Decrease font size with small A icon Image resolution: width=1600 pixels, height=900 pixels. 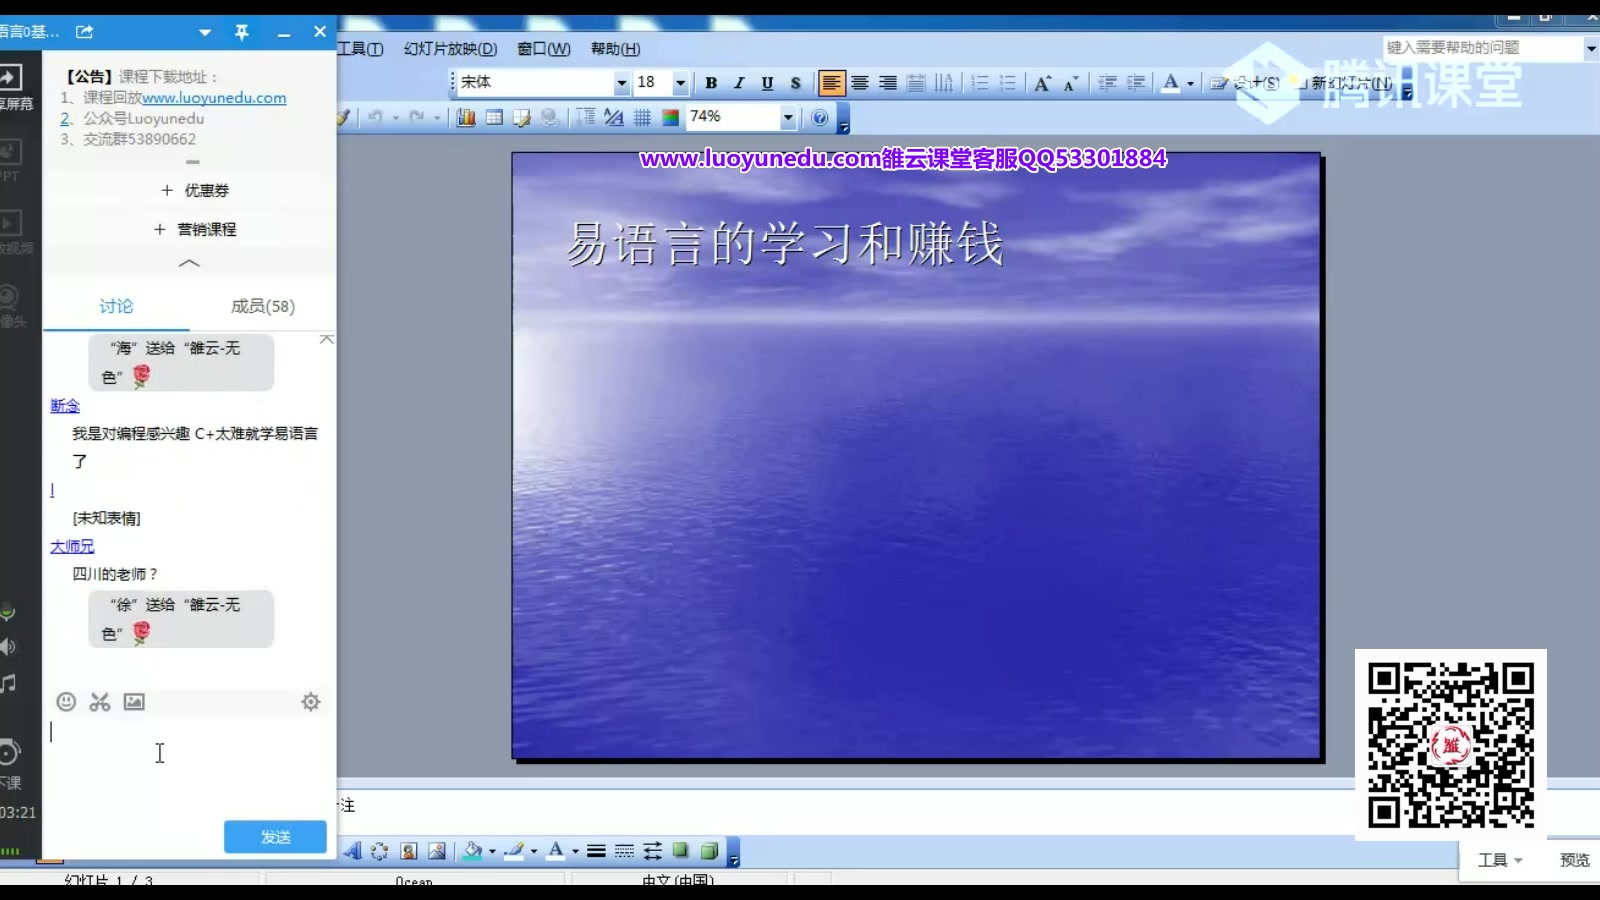[1070, 83]
